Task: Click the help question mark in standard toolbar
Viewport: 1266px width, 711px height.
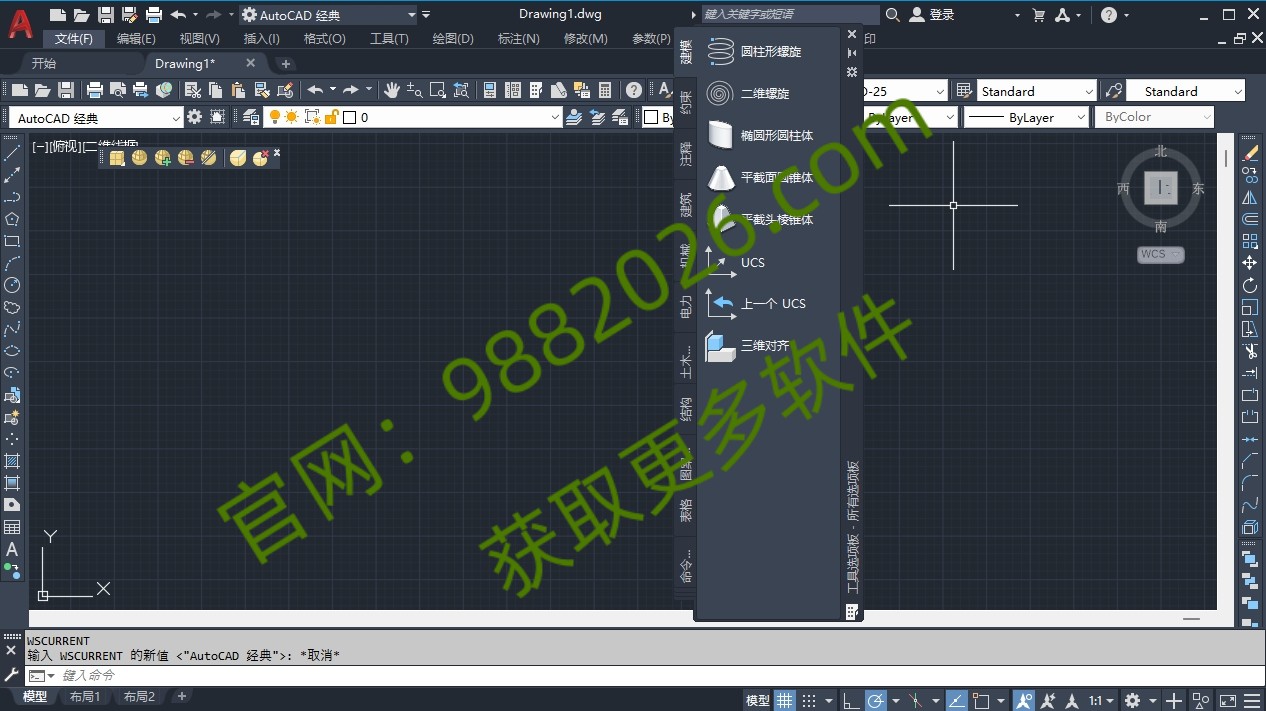Action: [634, 90]
